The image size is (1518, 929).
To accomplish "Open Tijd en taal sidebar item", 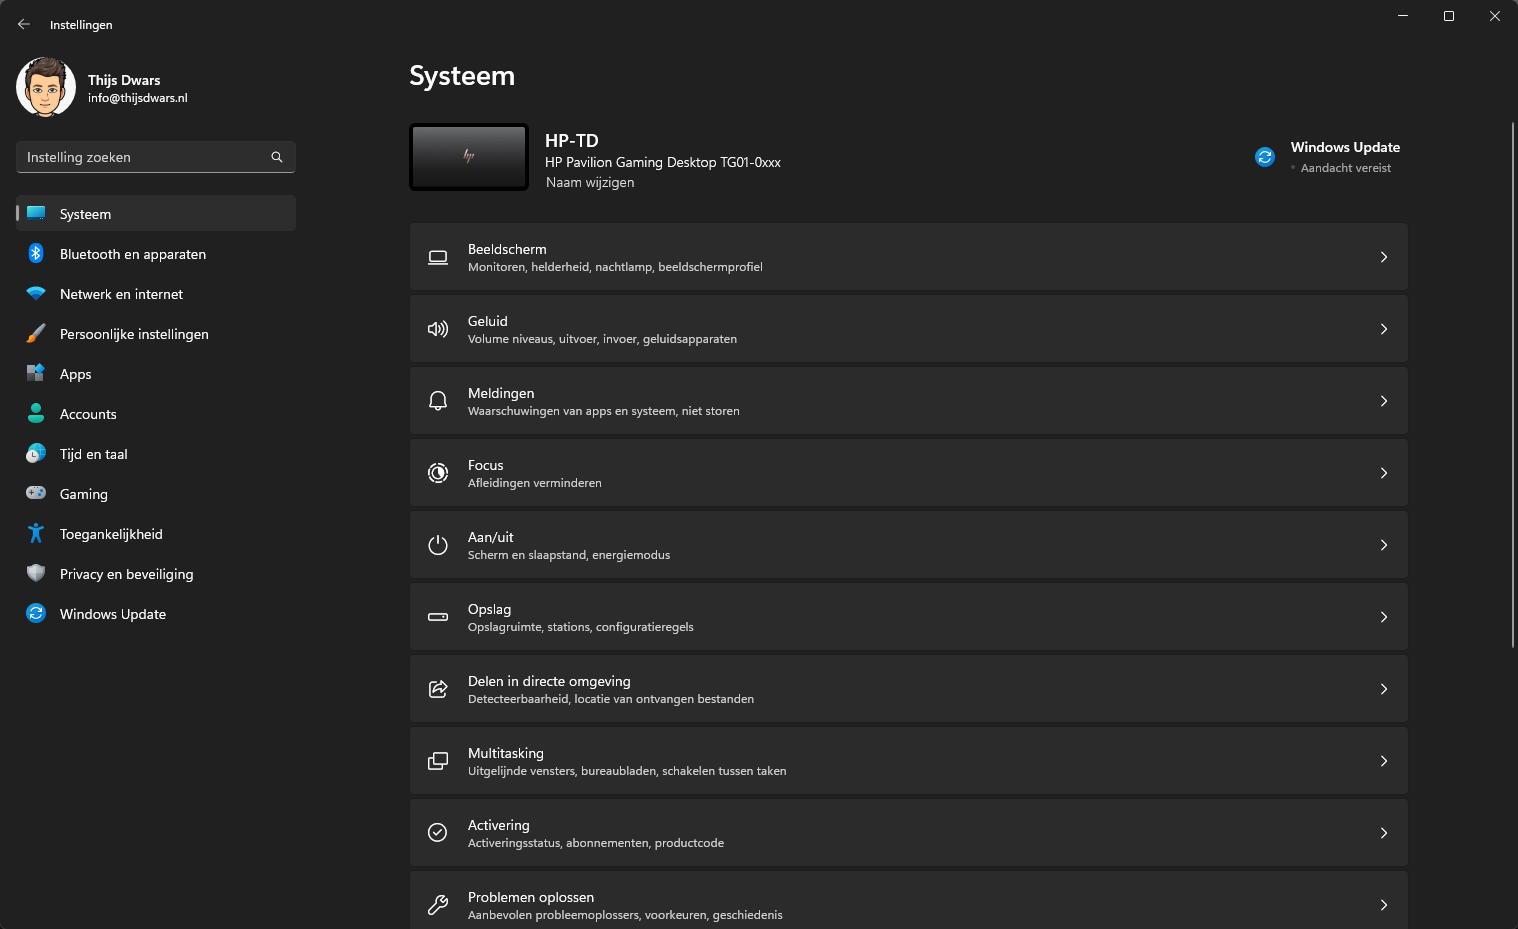I will (94, 454).
